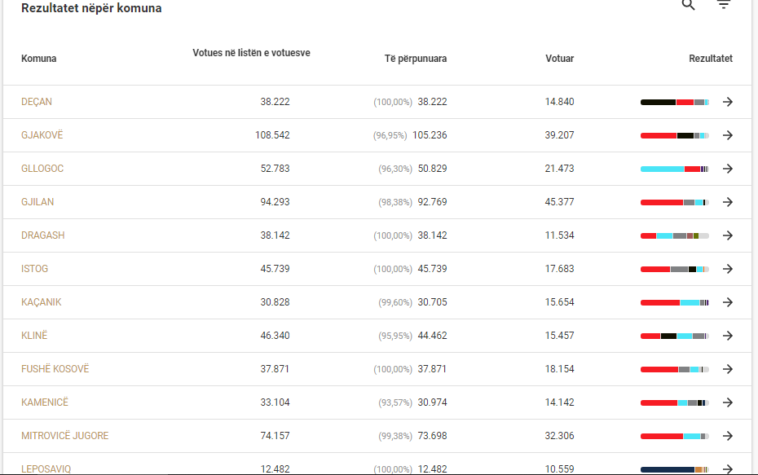This screenshot has height=475, width=758.
Task: Click the arrow icon in the Istog row
Action: point(728,269)
